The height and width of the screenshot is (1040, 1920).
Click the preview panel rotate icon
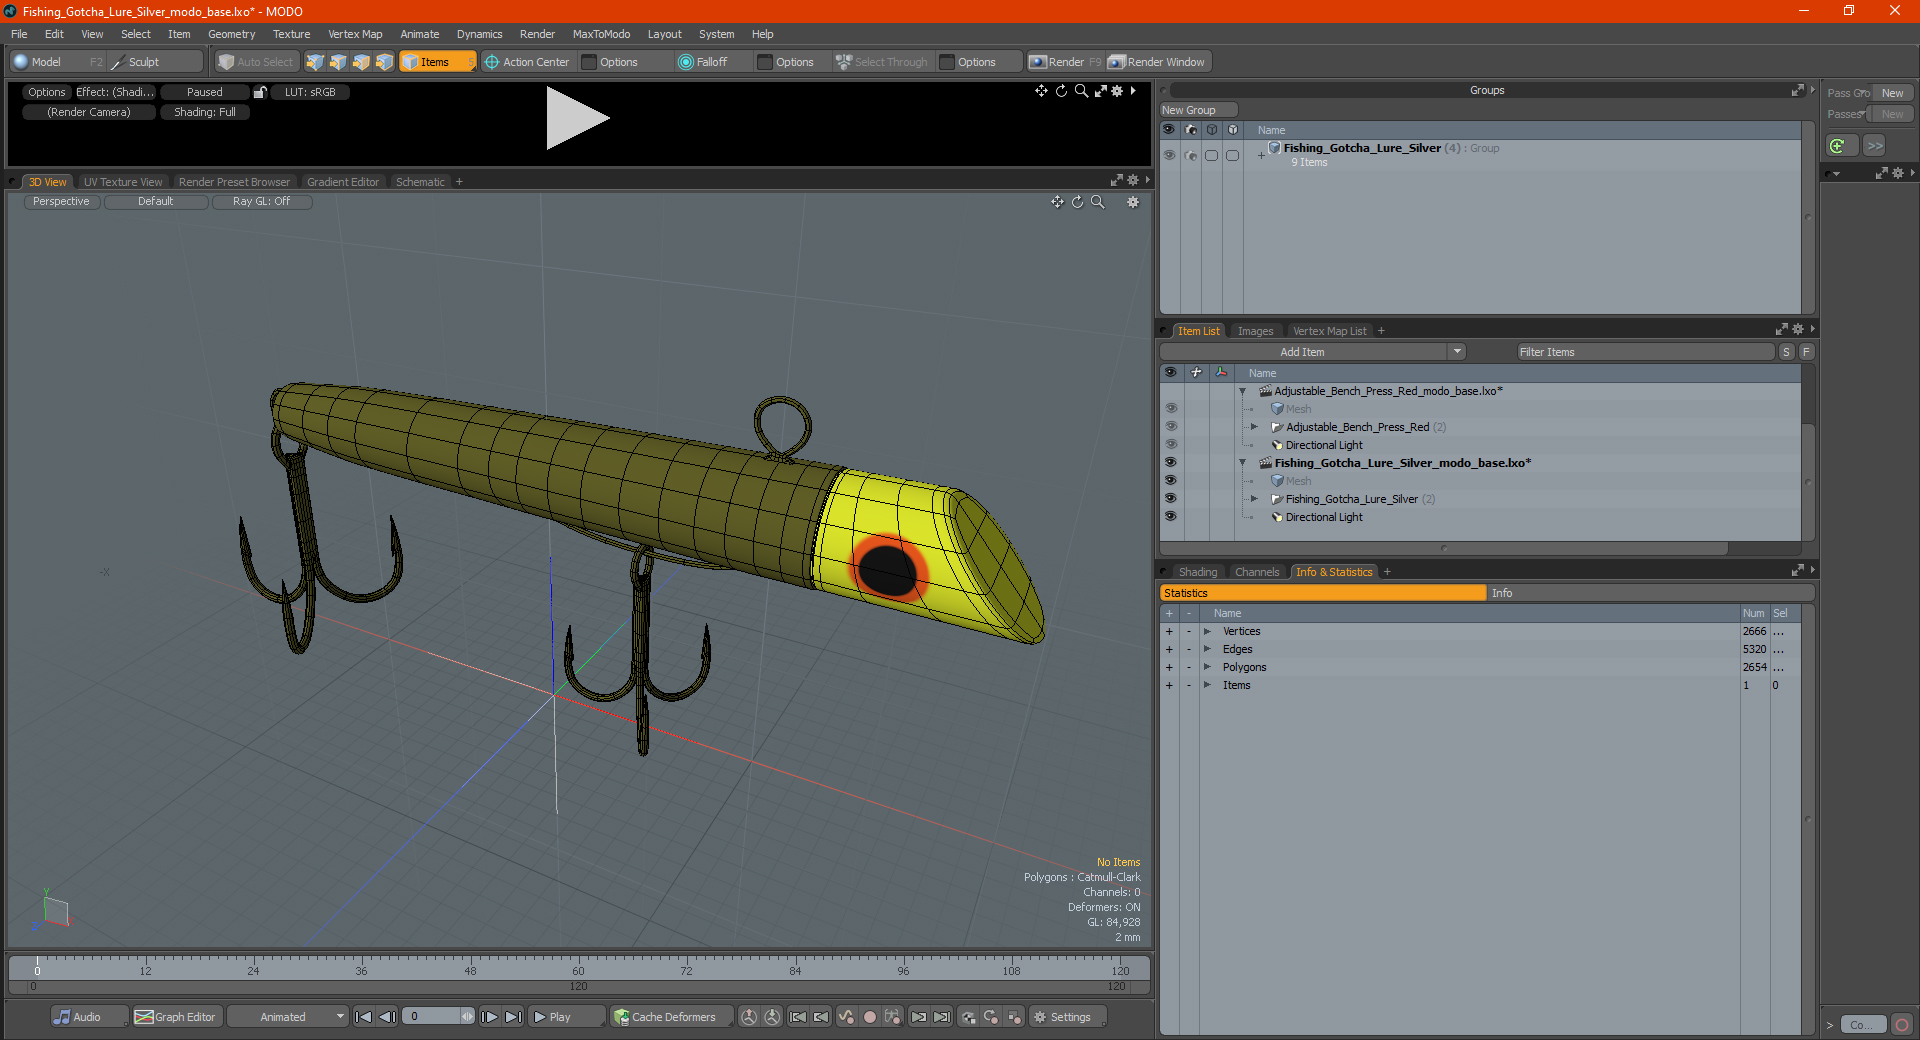click(x=1061, y=91)
